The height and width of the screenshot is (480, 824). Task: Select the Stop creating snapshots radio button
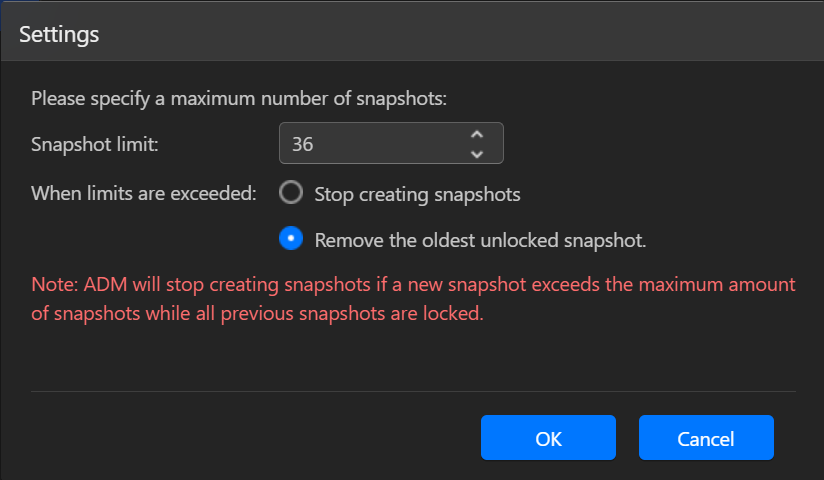click(x=290, y=193)
